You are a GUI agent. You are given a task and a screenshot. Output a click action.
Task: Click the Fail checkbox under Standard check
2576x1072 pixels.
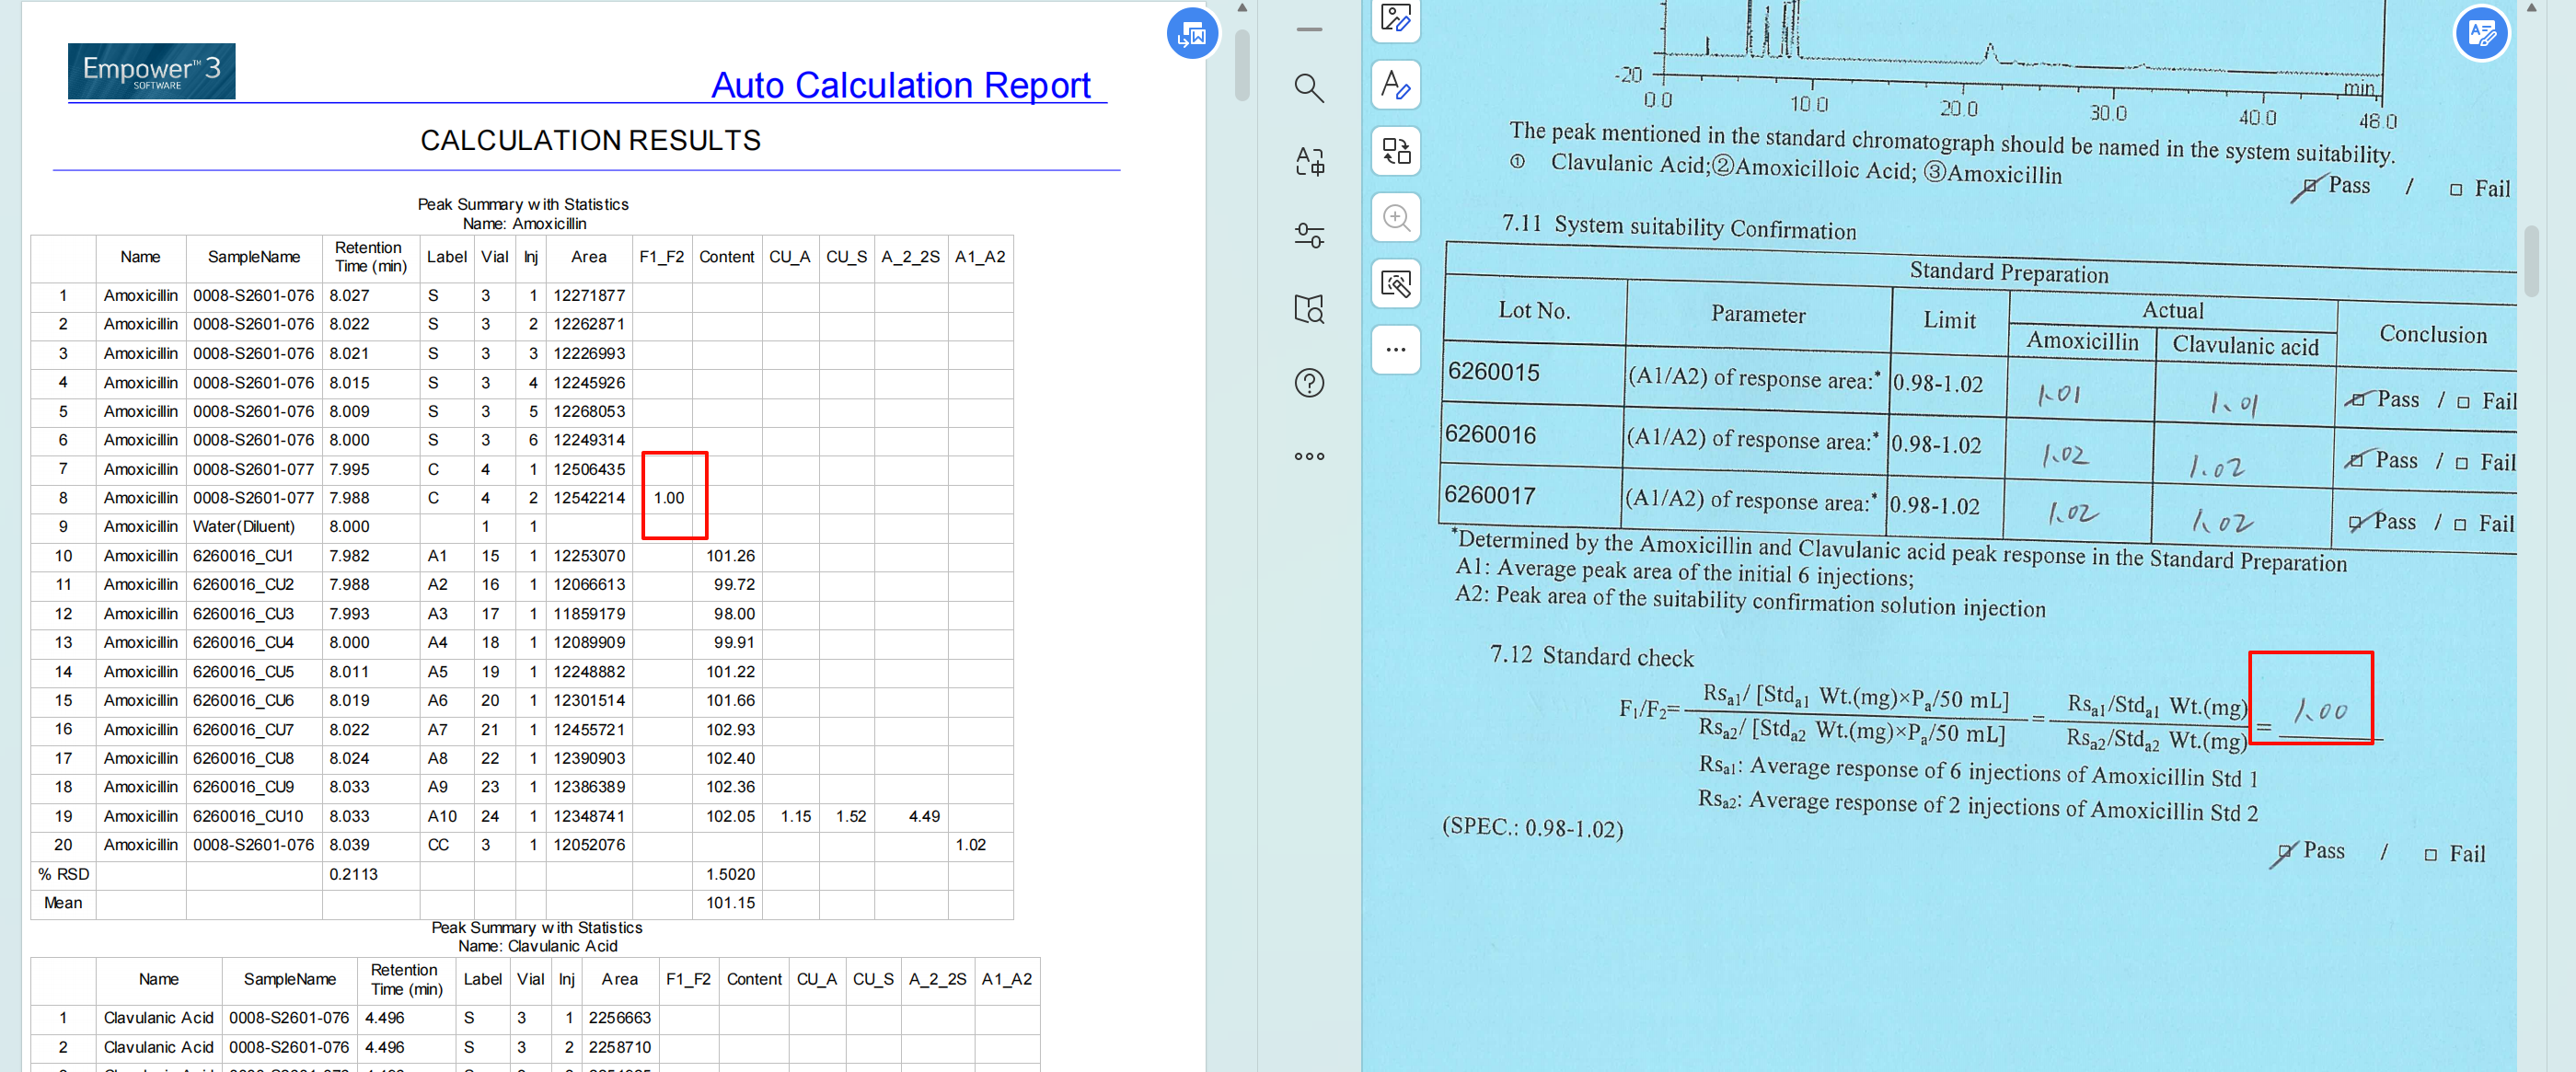tap(2430, 855)
